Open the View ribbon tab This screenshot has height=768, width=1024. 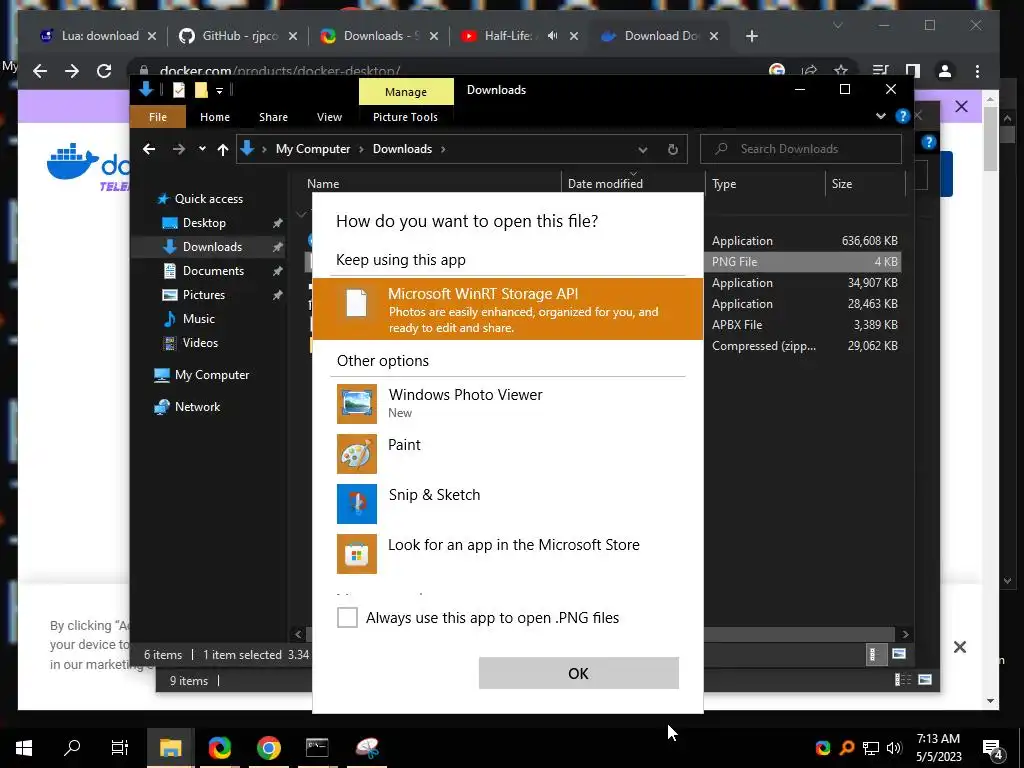(x=329, y=117)
